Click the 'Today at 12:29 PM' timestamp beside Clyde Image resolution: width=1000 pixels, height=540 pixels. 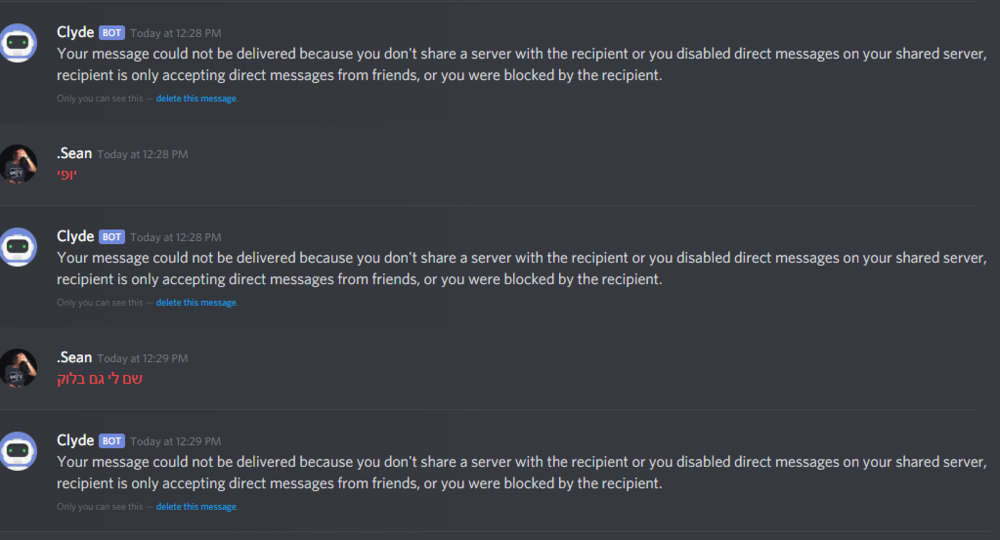175,441
